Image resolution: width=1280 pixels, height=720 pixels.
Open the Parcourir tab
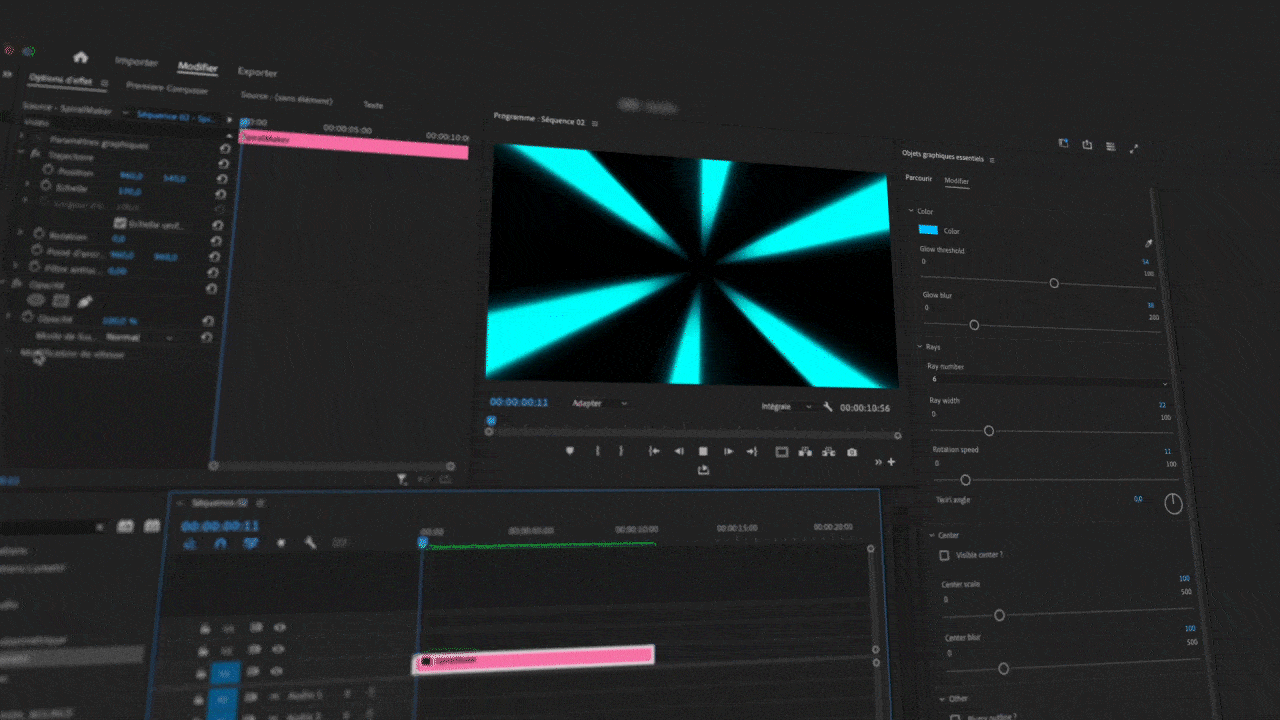click(918, 179)
